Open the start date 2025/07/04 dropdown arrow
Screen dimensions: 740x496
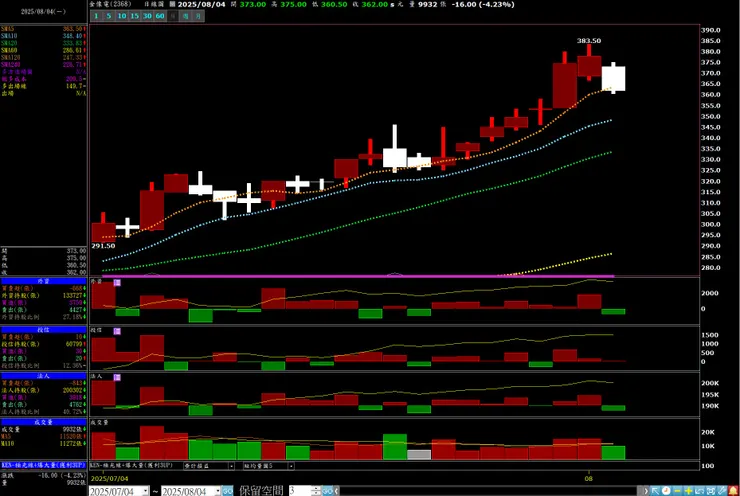[145, 491]
